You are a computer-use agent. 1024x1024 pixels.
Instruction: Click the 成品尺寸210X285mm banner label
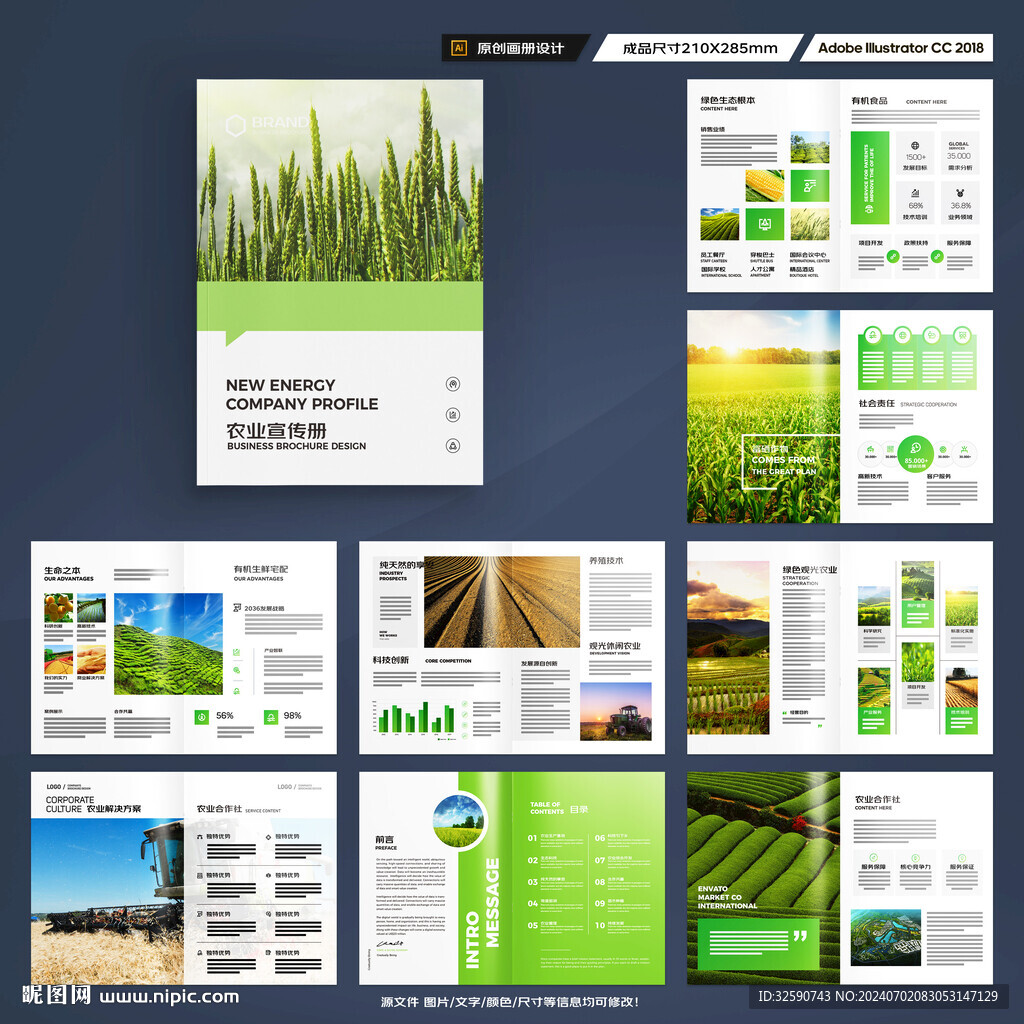point(699,48)
